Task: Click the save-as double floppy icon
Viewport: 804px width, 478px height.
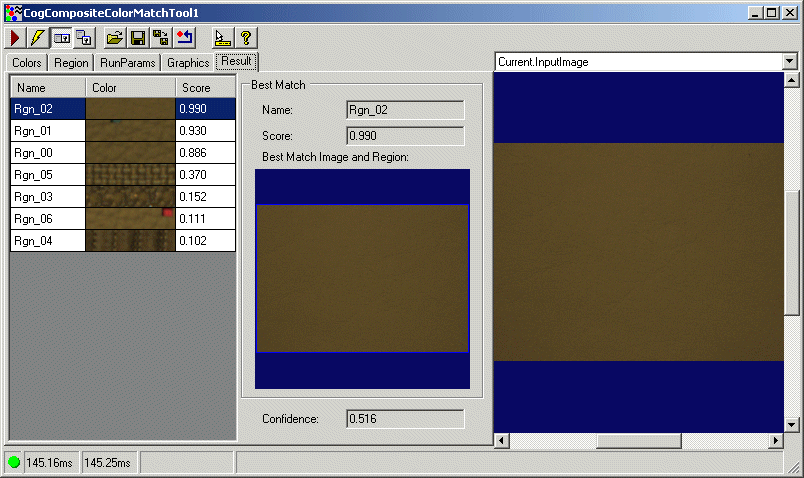Action: [160, 38]
